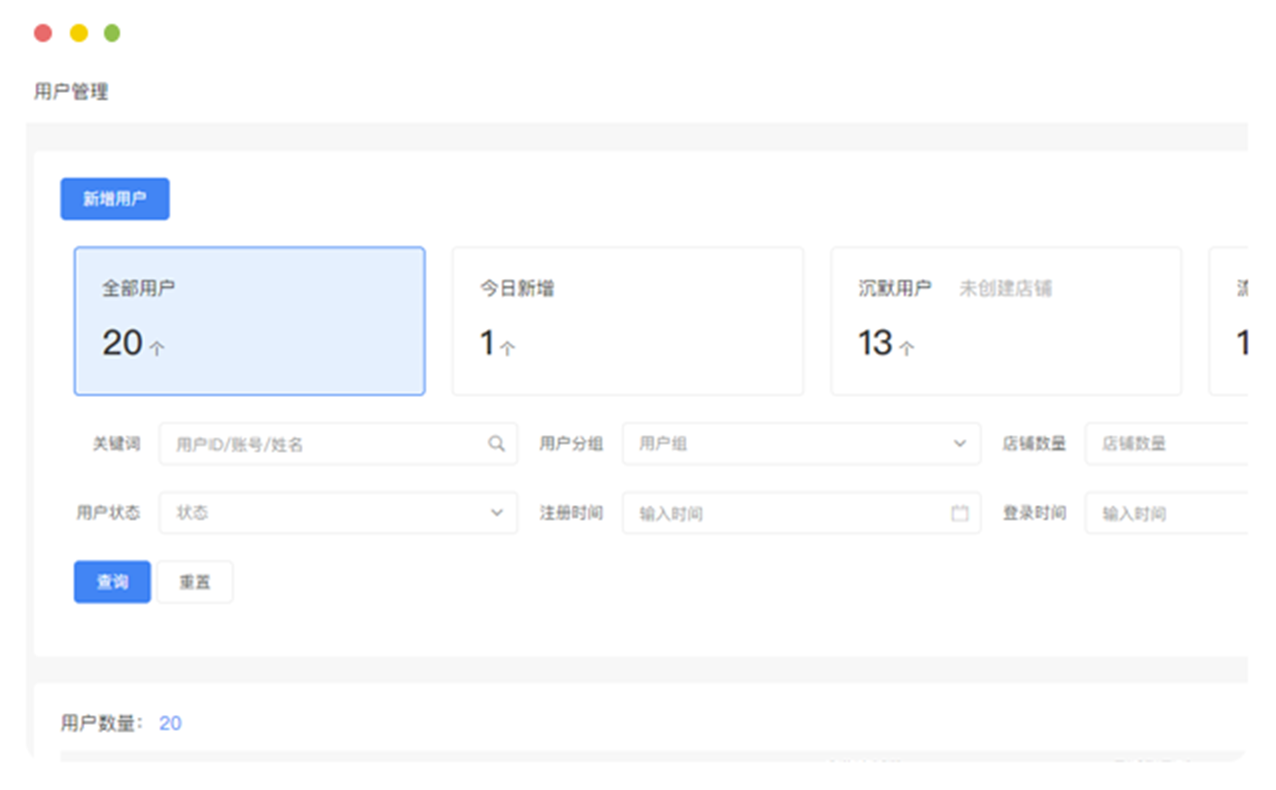Screen dimensions: 1276x790
Task: Click the 用户管理 page title
Action: [71, 92]
